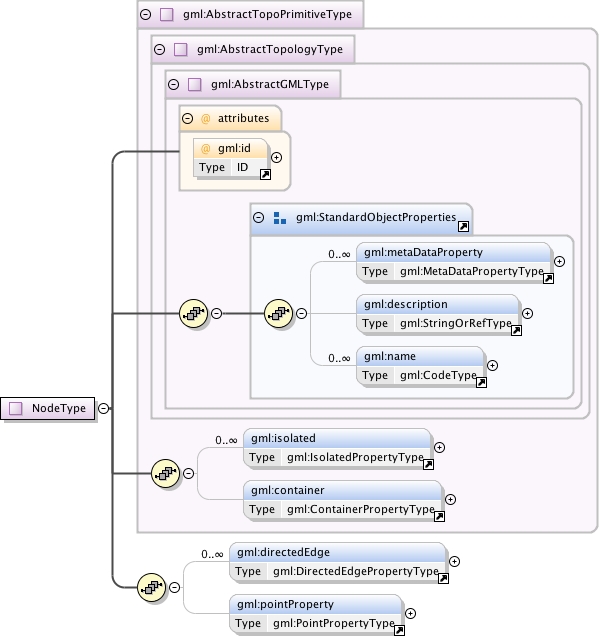Select the attributes header label

coord(243,118)
